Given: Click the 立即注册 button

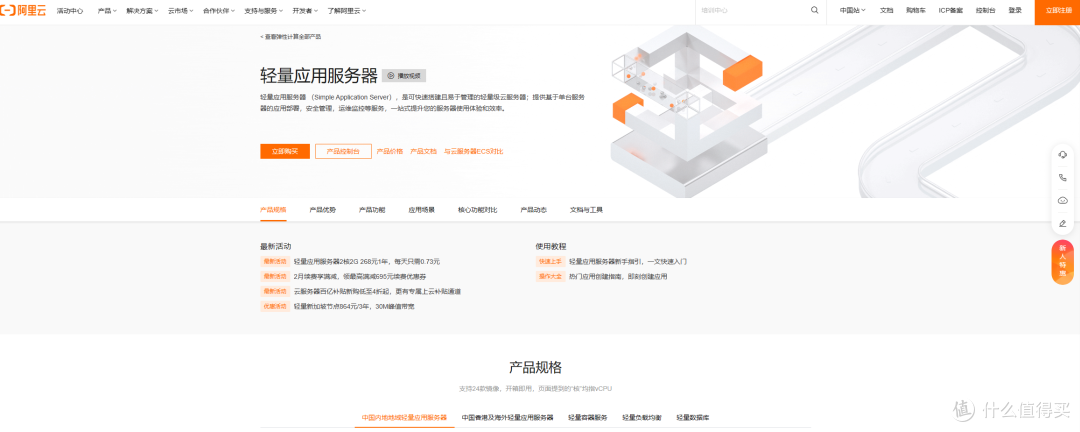Looking at the screenshot, I should (1057, 12).
